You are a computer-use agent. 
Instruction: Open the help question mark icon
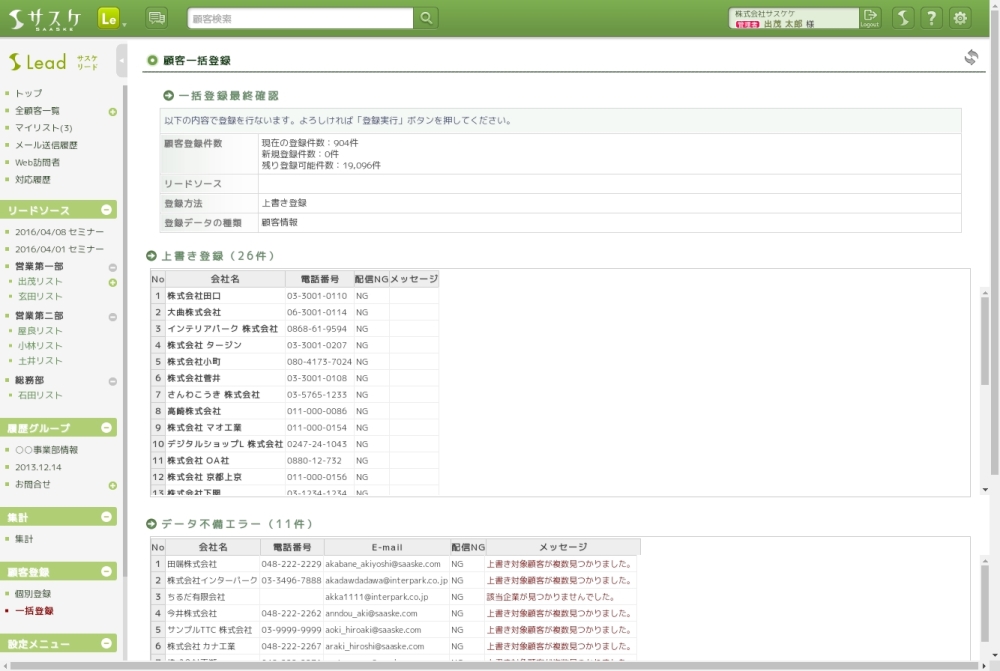(x=931, y=18)
